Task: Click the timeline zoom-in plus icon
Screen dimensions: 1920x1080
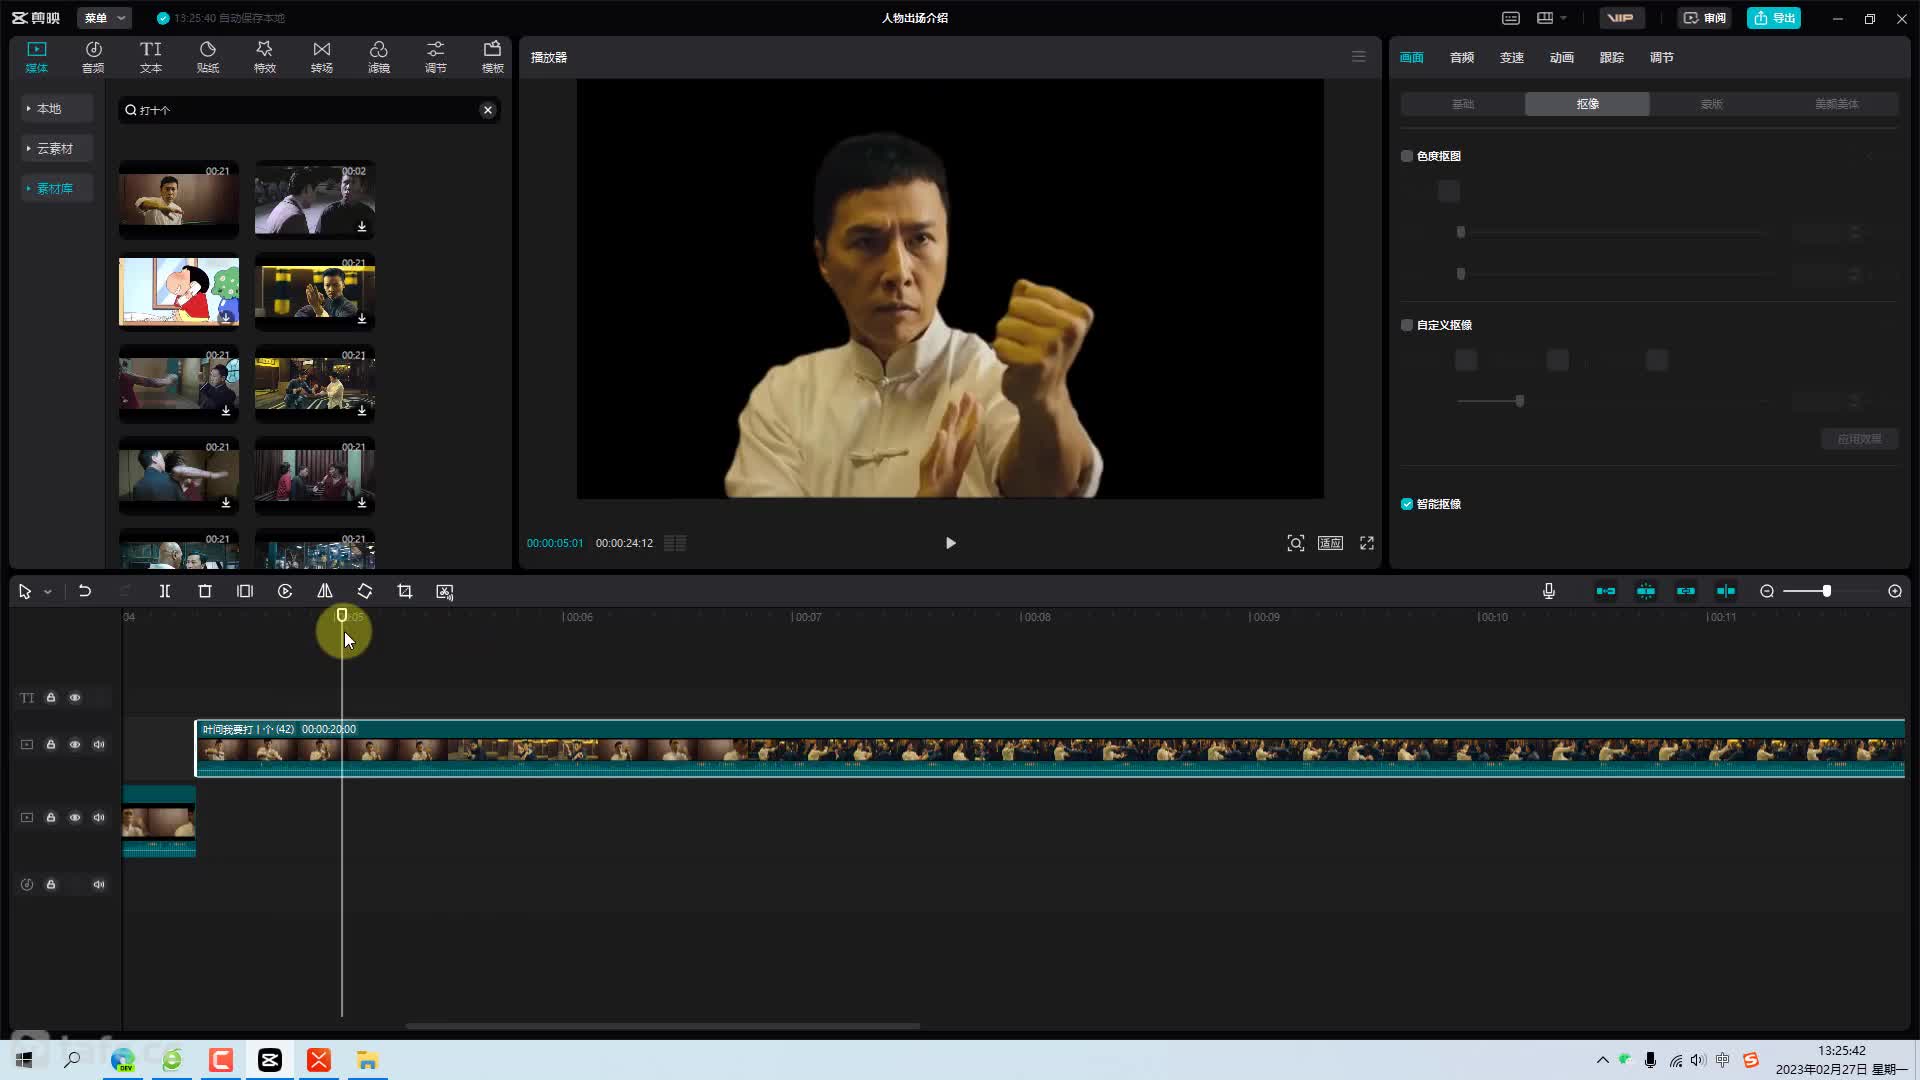Action: coord(1895,591)
